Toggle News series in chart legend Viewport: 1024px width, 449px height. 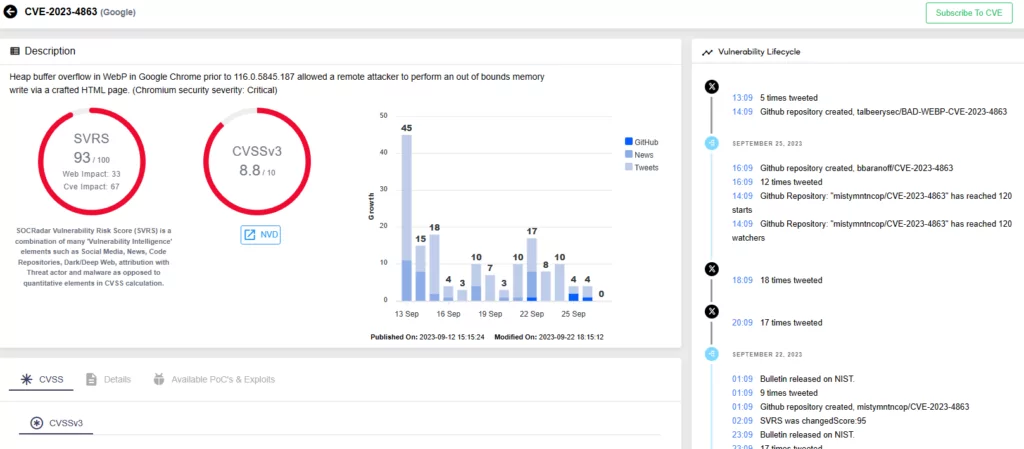[638, 155]
